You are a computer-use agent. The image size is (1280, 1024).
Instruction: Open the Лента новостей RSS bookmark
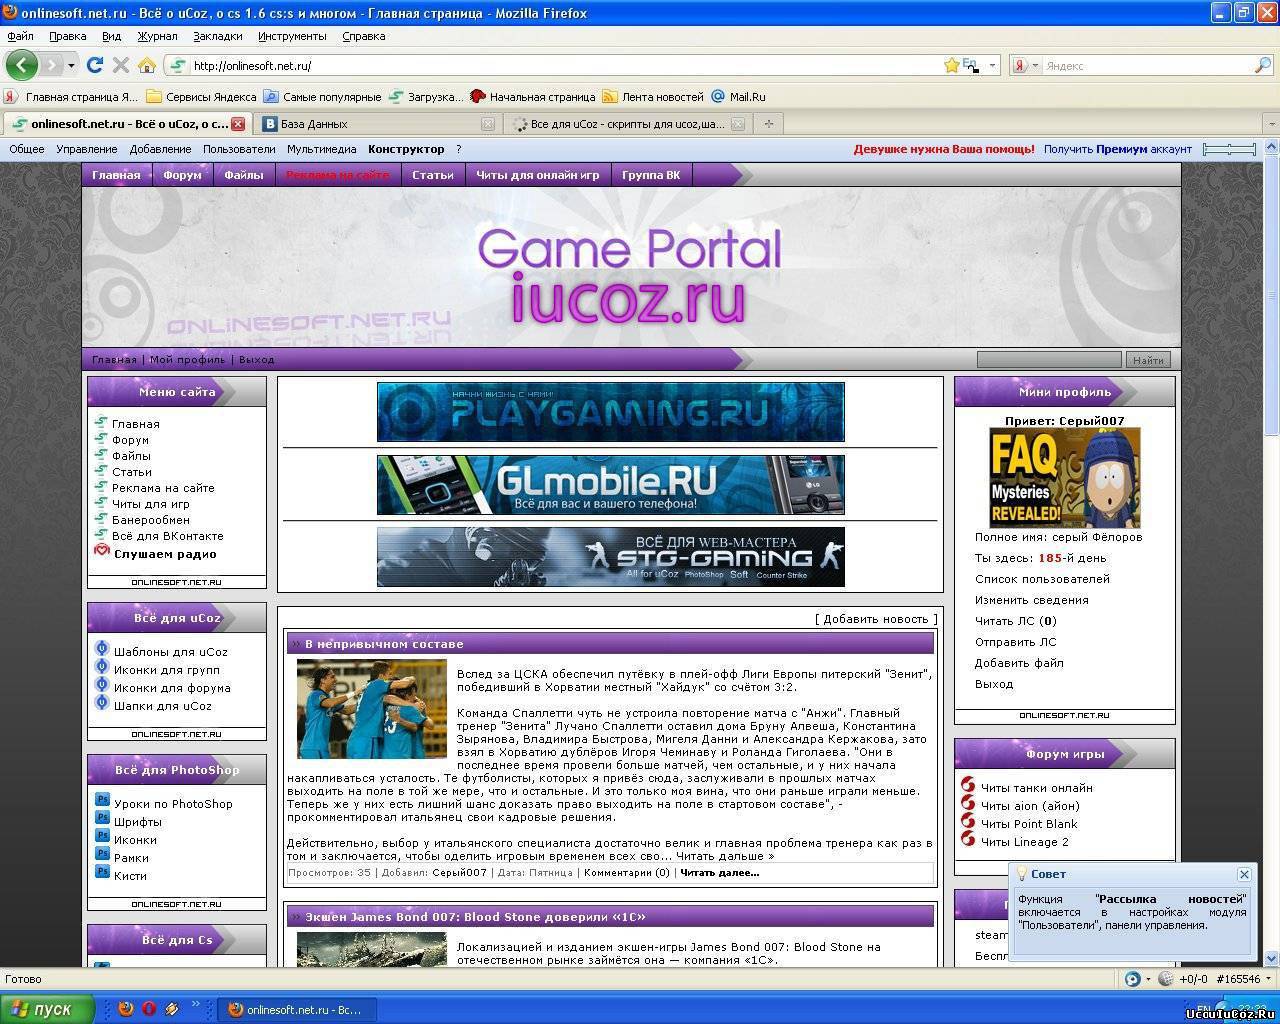(653, 97)
